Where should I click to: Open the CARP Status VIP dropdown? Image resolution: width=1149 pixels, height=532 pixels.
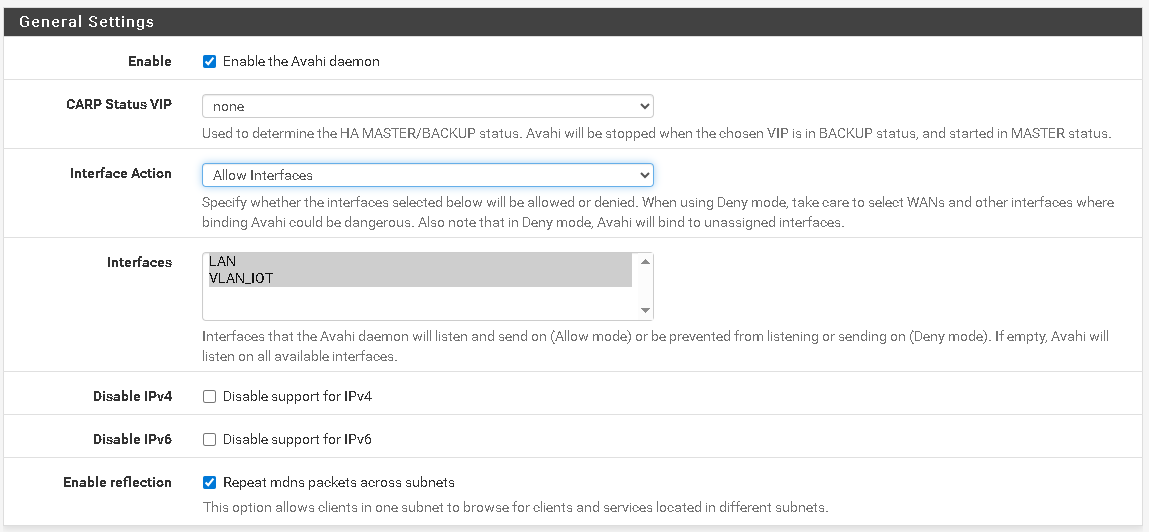coord(427,106)
